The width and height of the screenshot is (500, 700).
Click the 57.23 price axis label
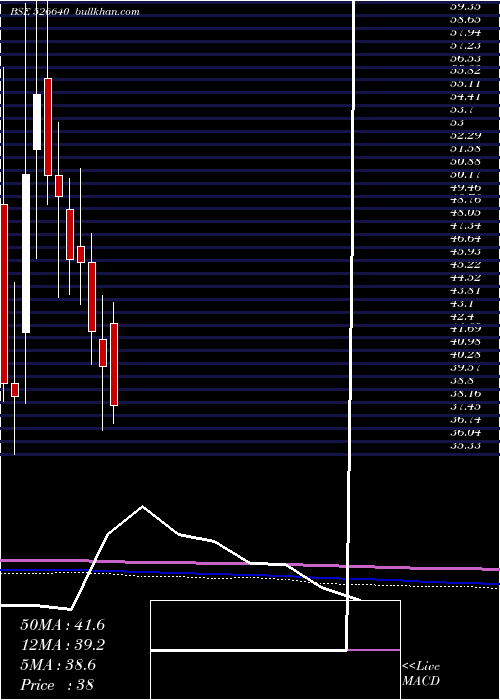[x=465, y=45]
